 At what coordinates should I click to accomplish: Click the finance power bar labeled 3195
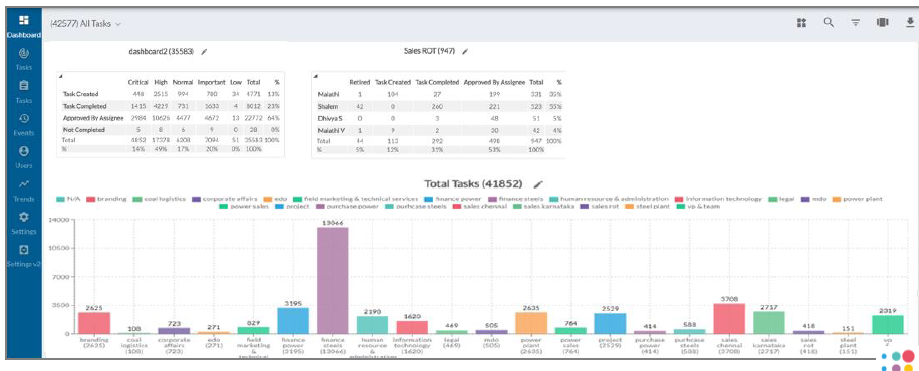(x=293, y=321)
